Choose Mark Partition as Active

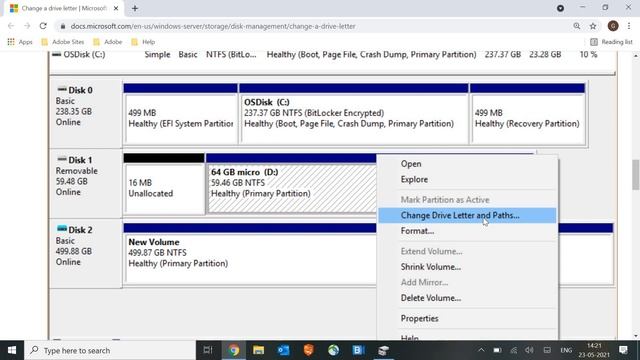point(467,200)
